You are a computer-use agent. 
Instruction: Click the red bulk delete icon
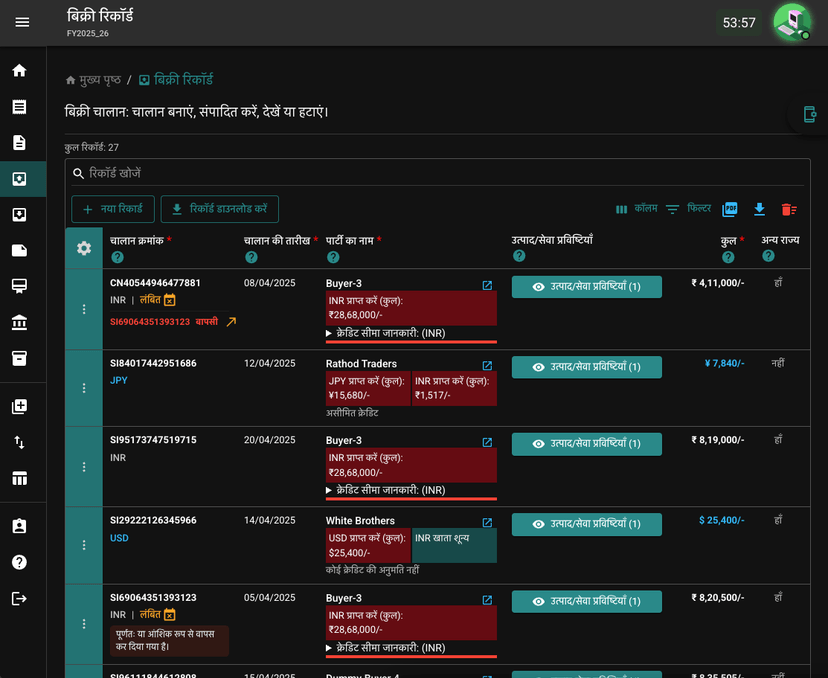tap(789, 210)
